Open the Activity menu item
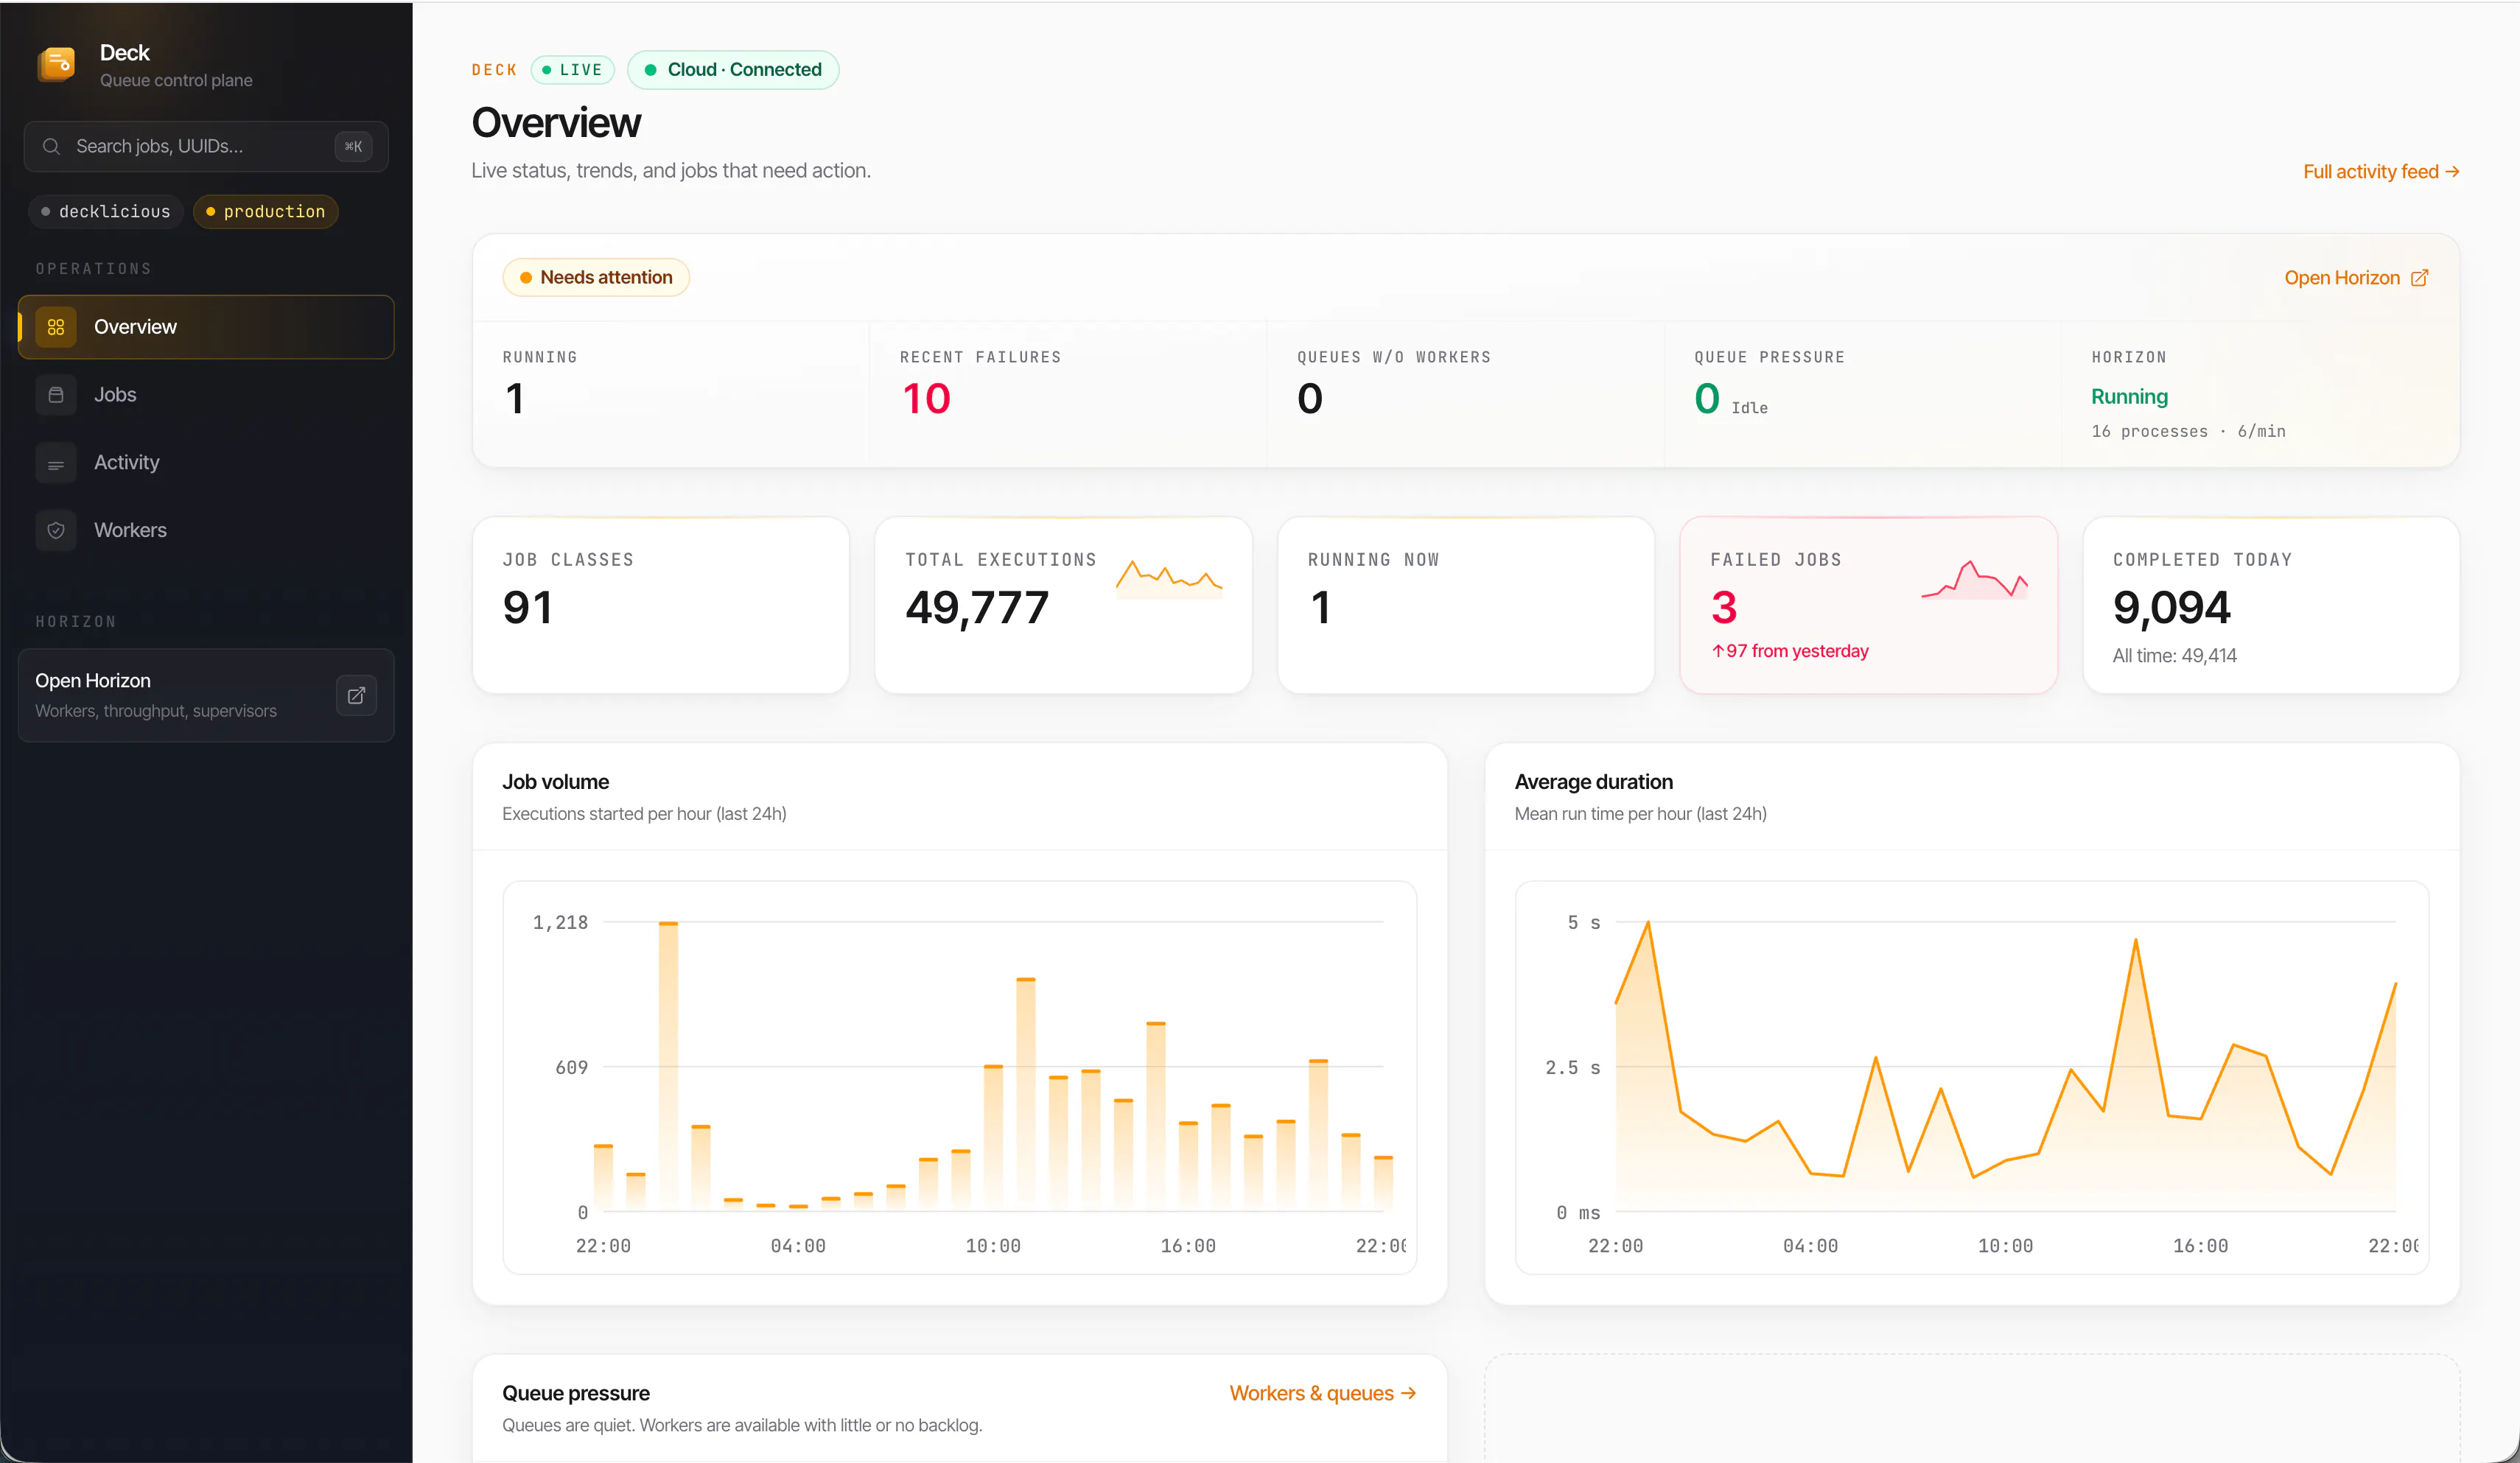2520x1463 pixels. [206, 463]
